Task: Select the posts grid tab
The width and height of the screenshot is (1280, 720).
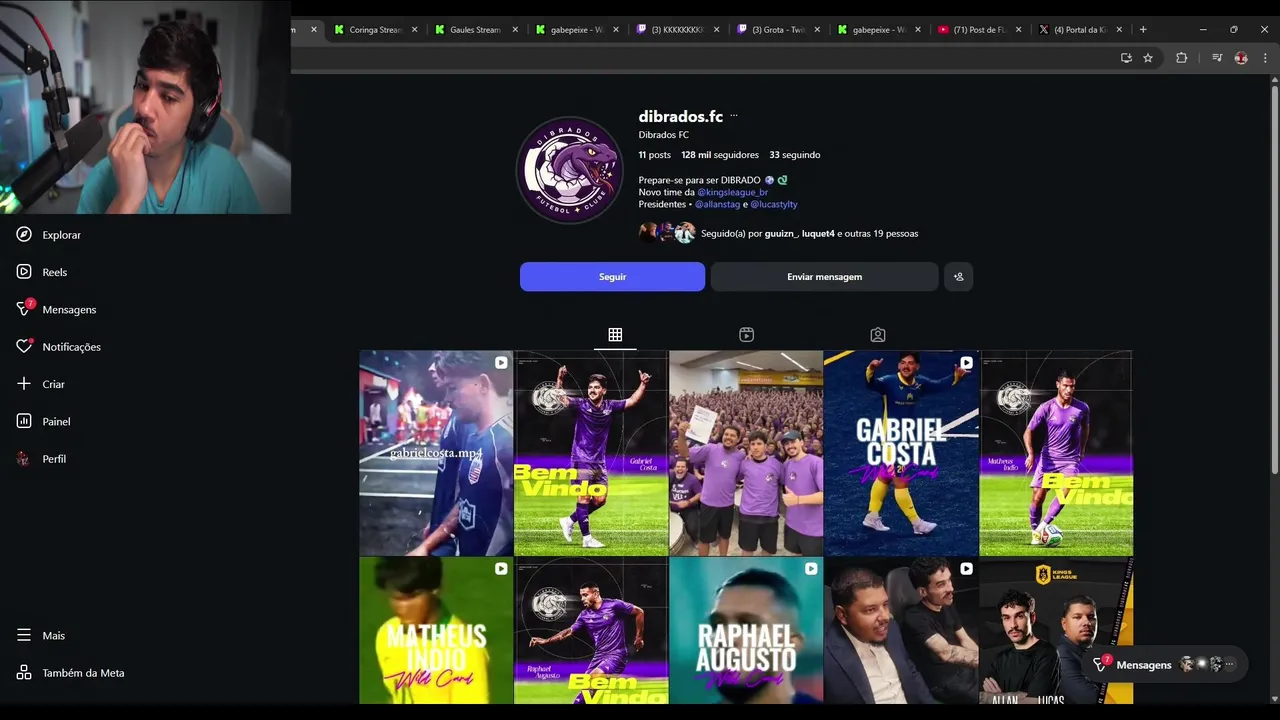Action: [x=615, y=335]
